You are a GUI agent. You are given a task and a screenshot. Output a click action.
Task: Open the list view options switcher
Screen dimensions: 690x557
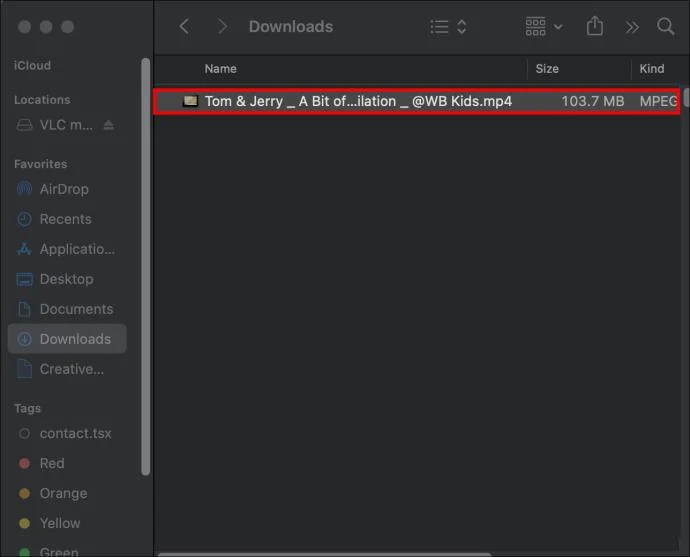[448, 27]
